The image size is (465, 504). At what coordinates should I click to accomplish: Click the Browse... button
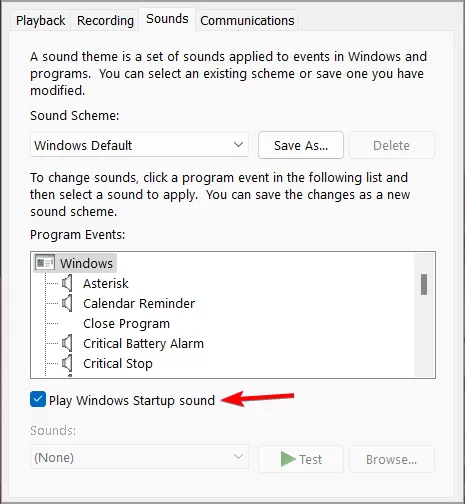pos(392,459)
